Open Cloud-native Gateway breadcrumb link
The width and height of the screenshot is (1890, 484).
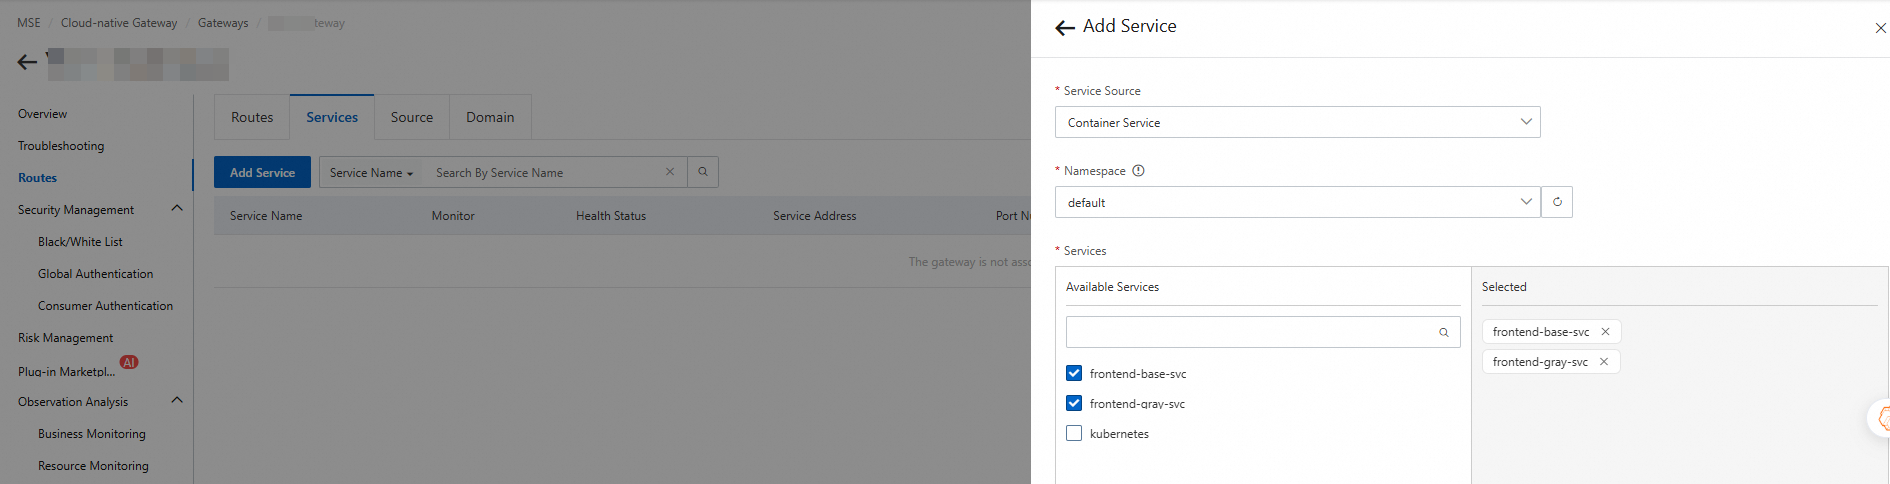tap(119, 23)
